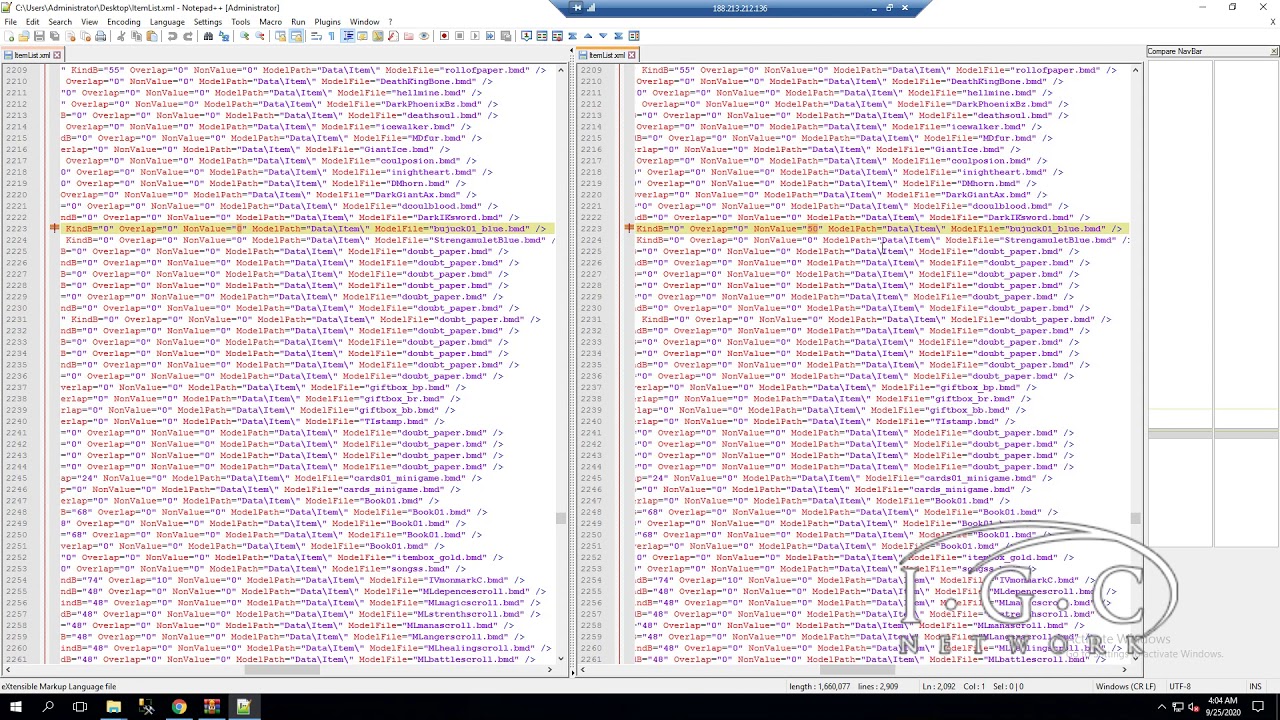
Task: Click line number 2240 in right pane
Action: coord(591,422)
